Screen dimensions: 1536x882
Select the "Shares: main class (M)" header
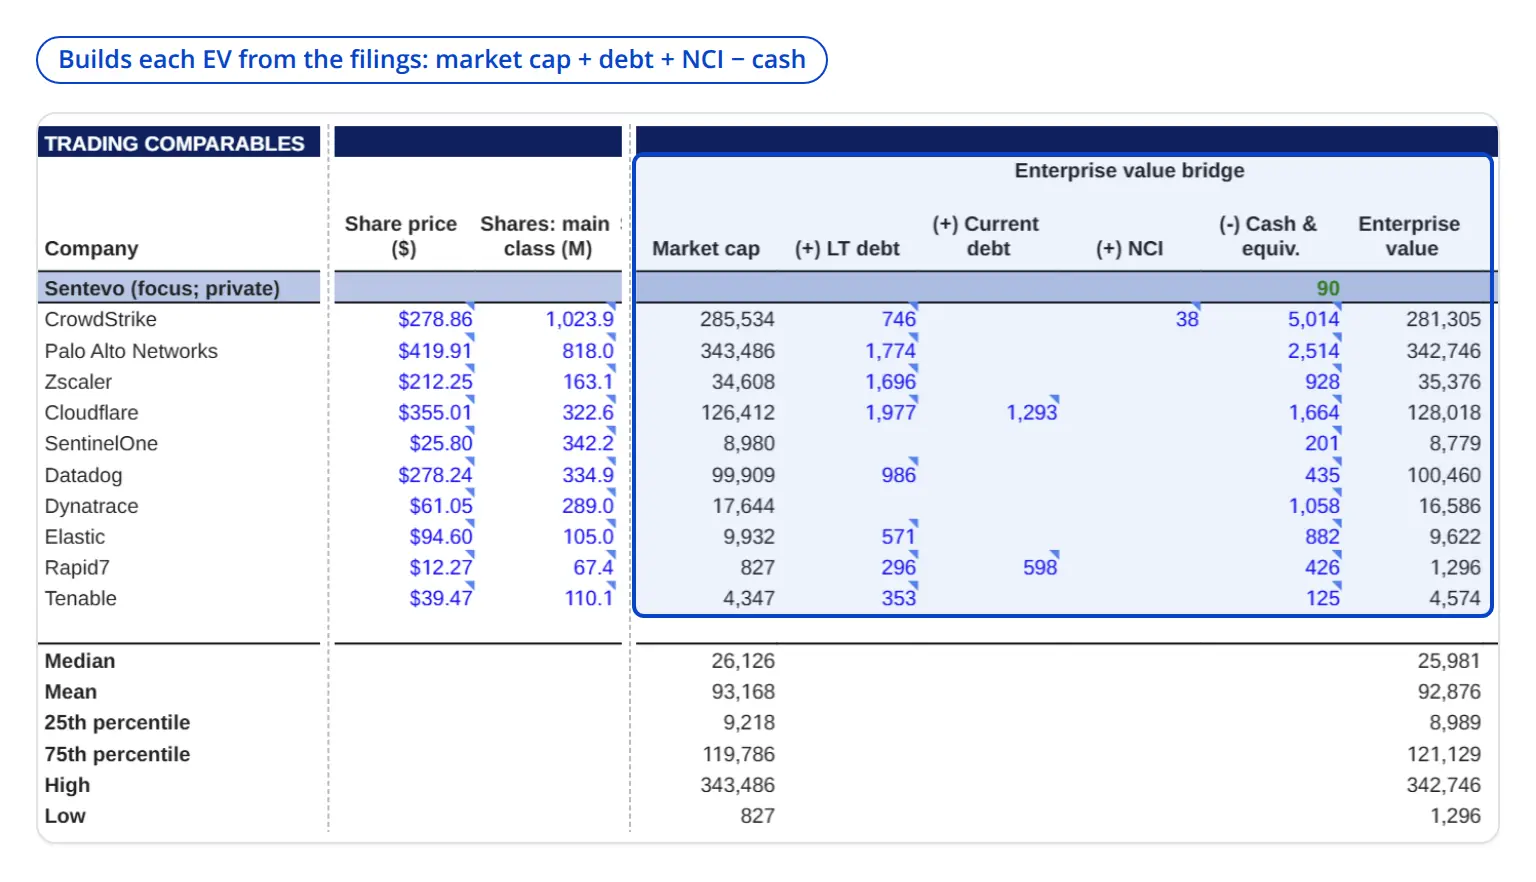[x=546, y=236]
